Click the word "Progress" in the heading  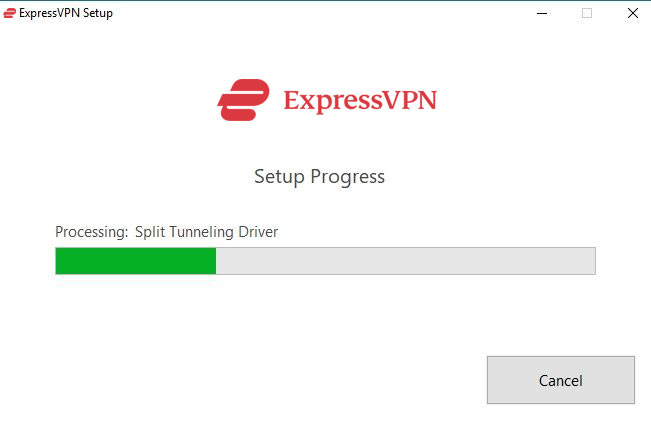coord(348,178)
